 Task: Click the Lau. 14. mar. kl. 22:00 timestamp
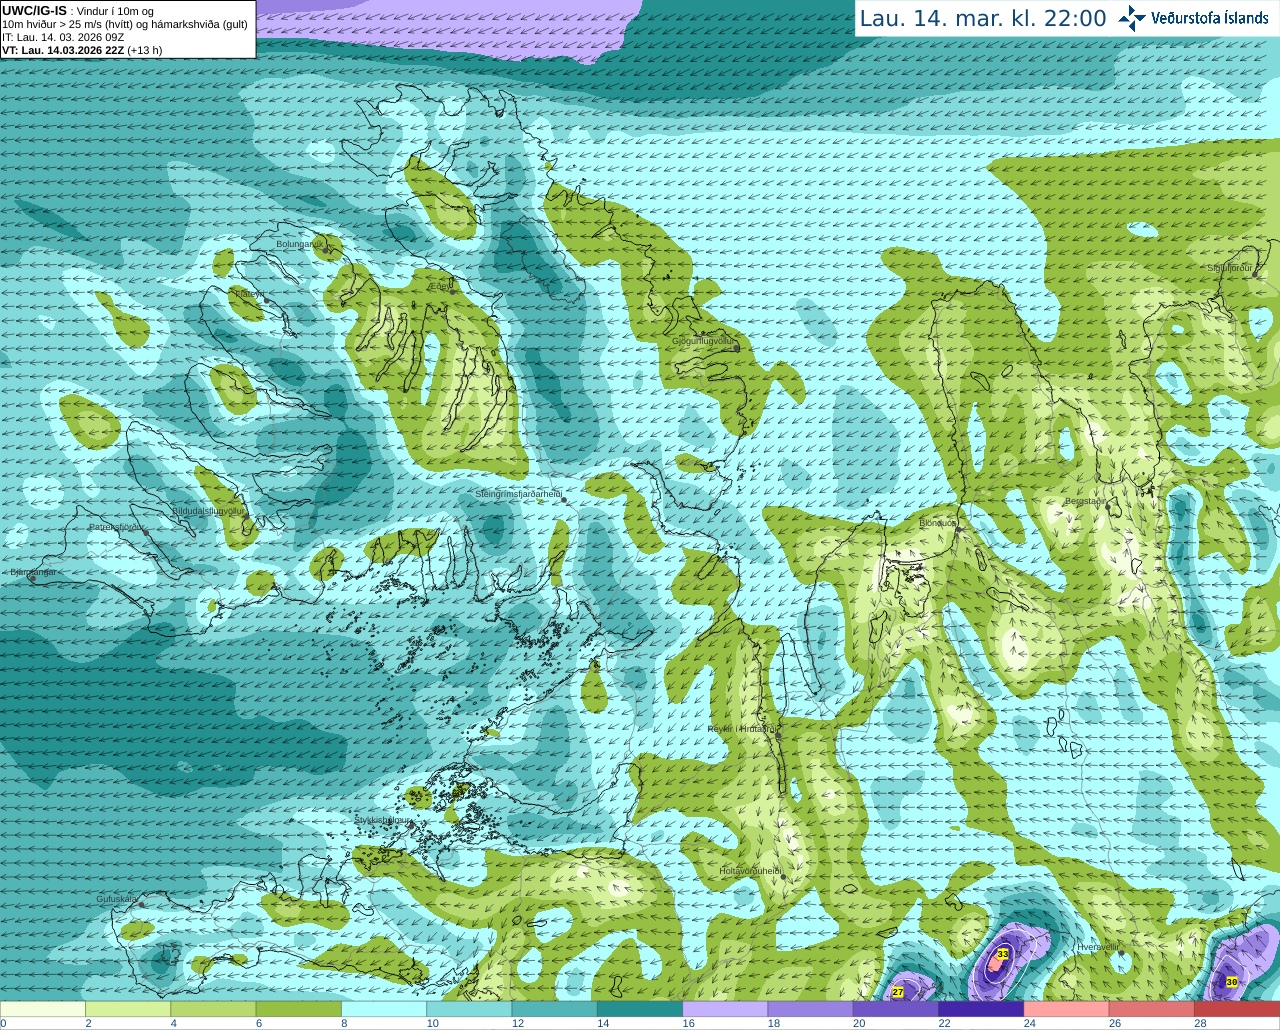point(983,18)
